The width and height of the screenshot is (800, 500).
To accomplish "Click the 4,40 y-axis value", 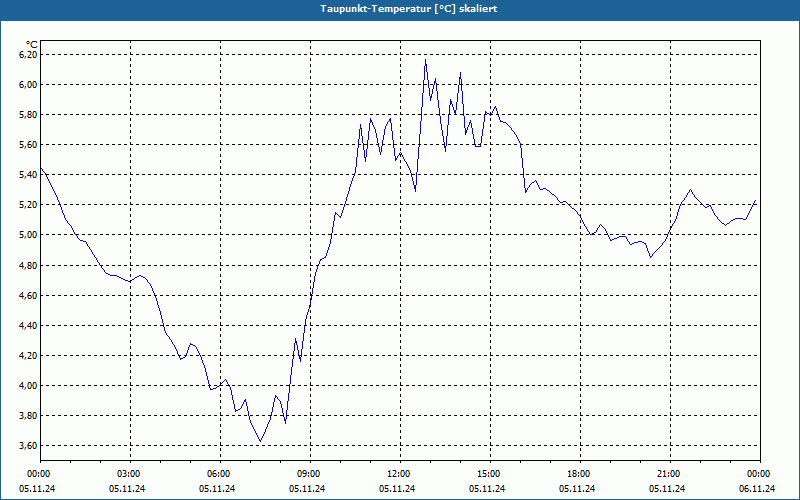I will coord(29,326).
